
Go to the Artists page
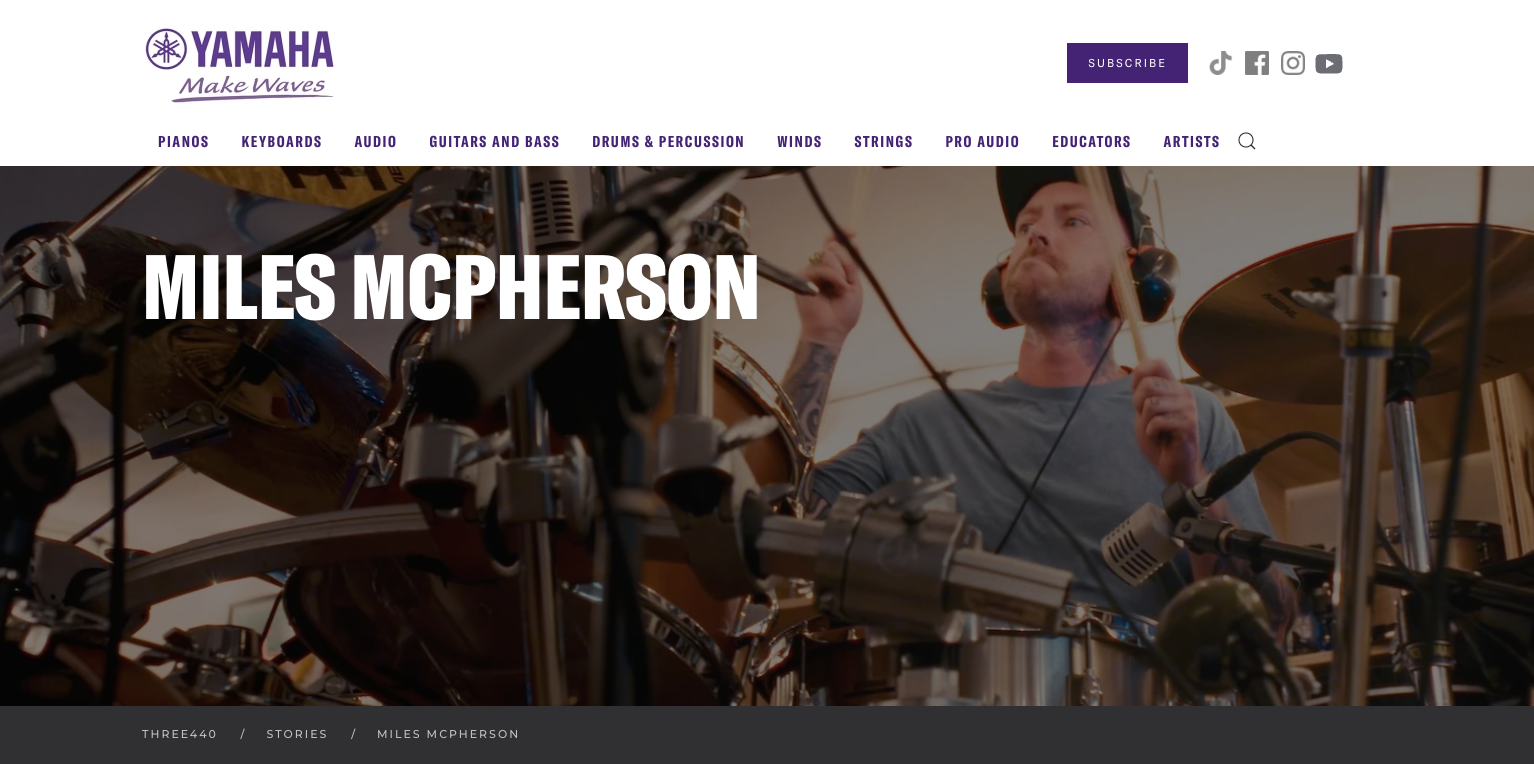(1191, 142)
